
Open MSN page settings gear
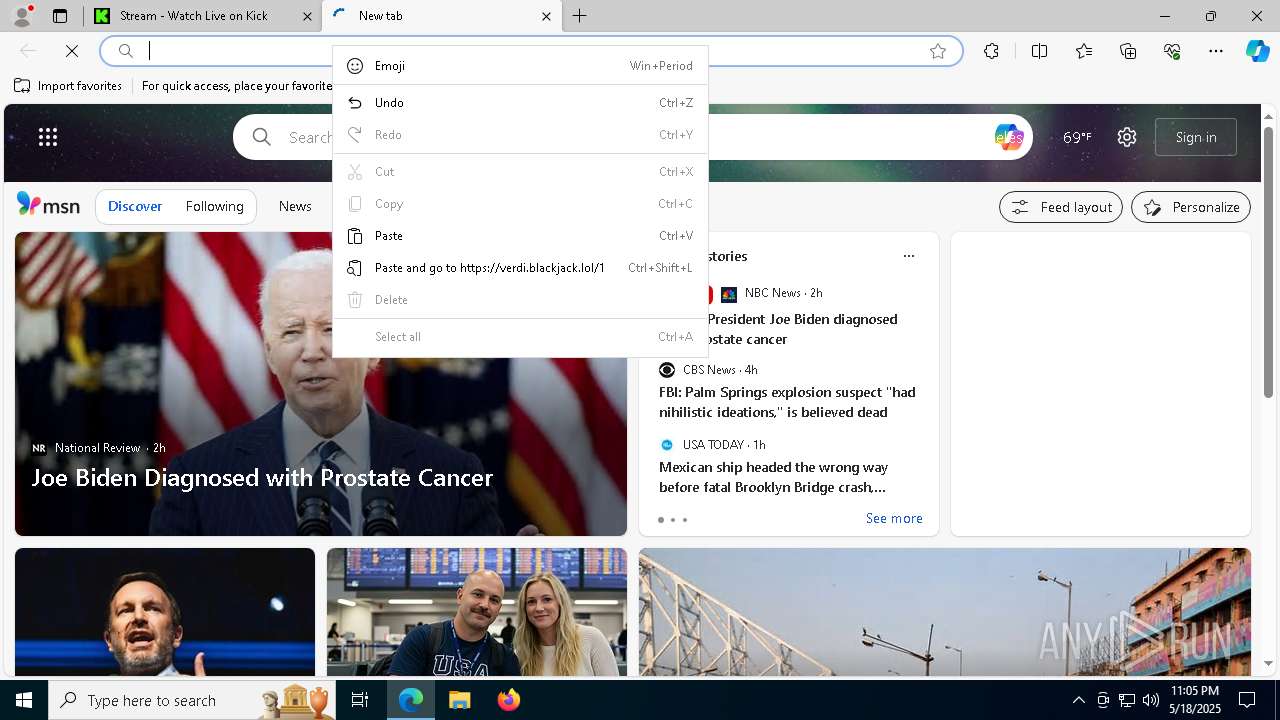point(1127,137)
